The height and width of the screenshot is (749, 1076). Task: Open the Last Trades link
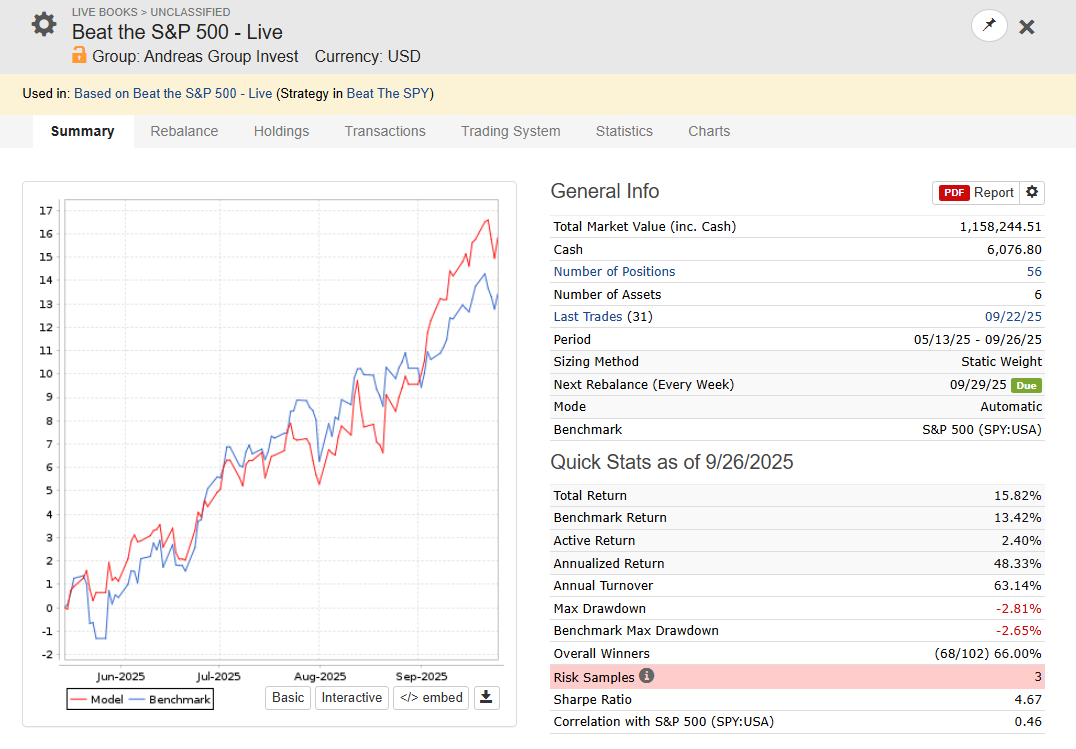[x=588, y=316]
